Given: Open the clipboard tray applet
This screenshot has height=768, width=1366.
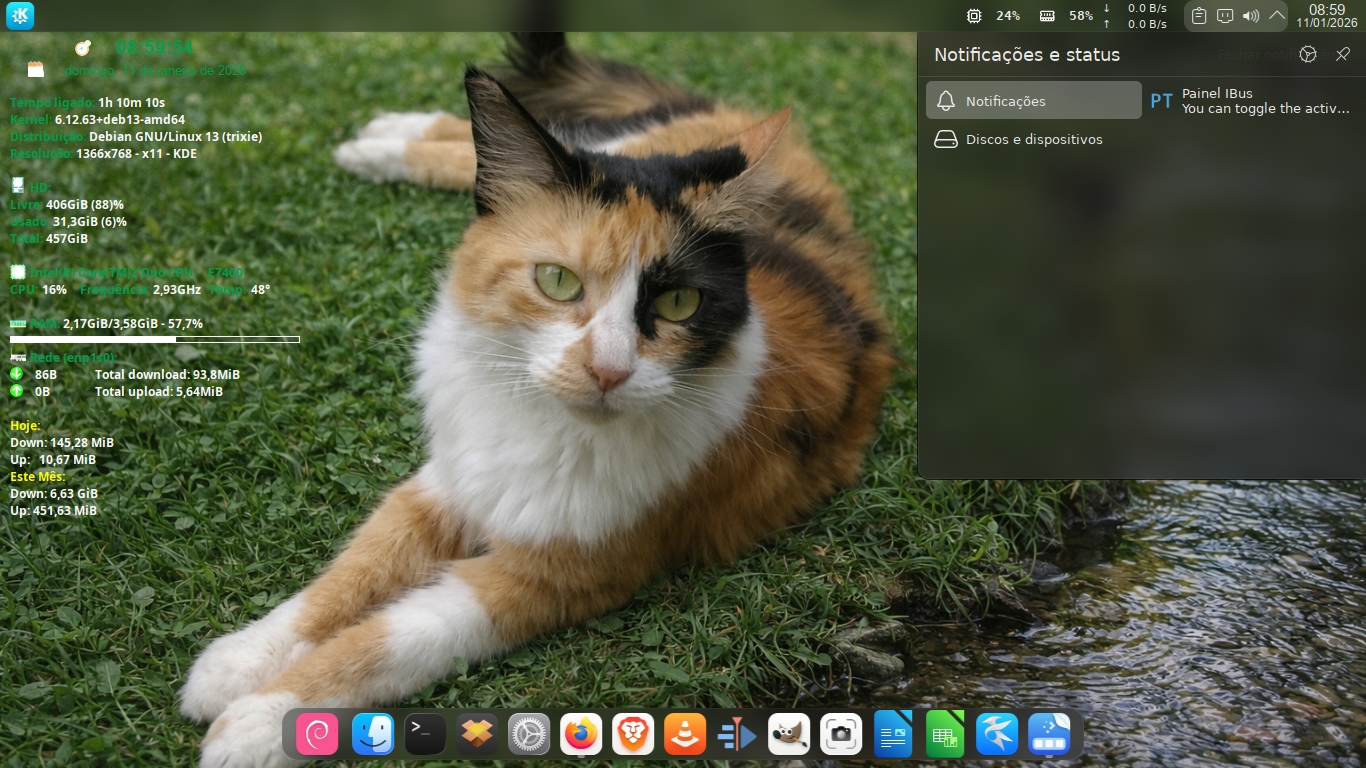Looking at the screenshot, I should coord(1199,16).
